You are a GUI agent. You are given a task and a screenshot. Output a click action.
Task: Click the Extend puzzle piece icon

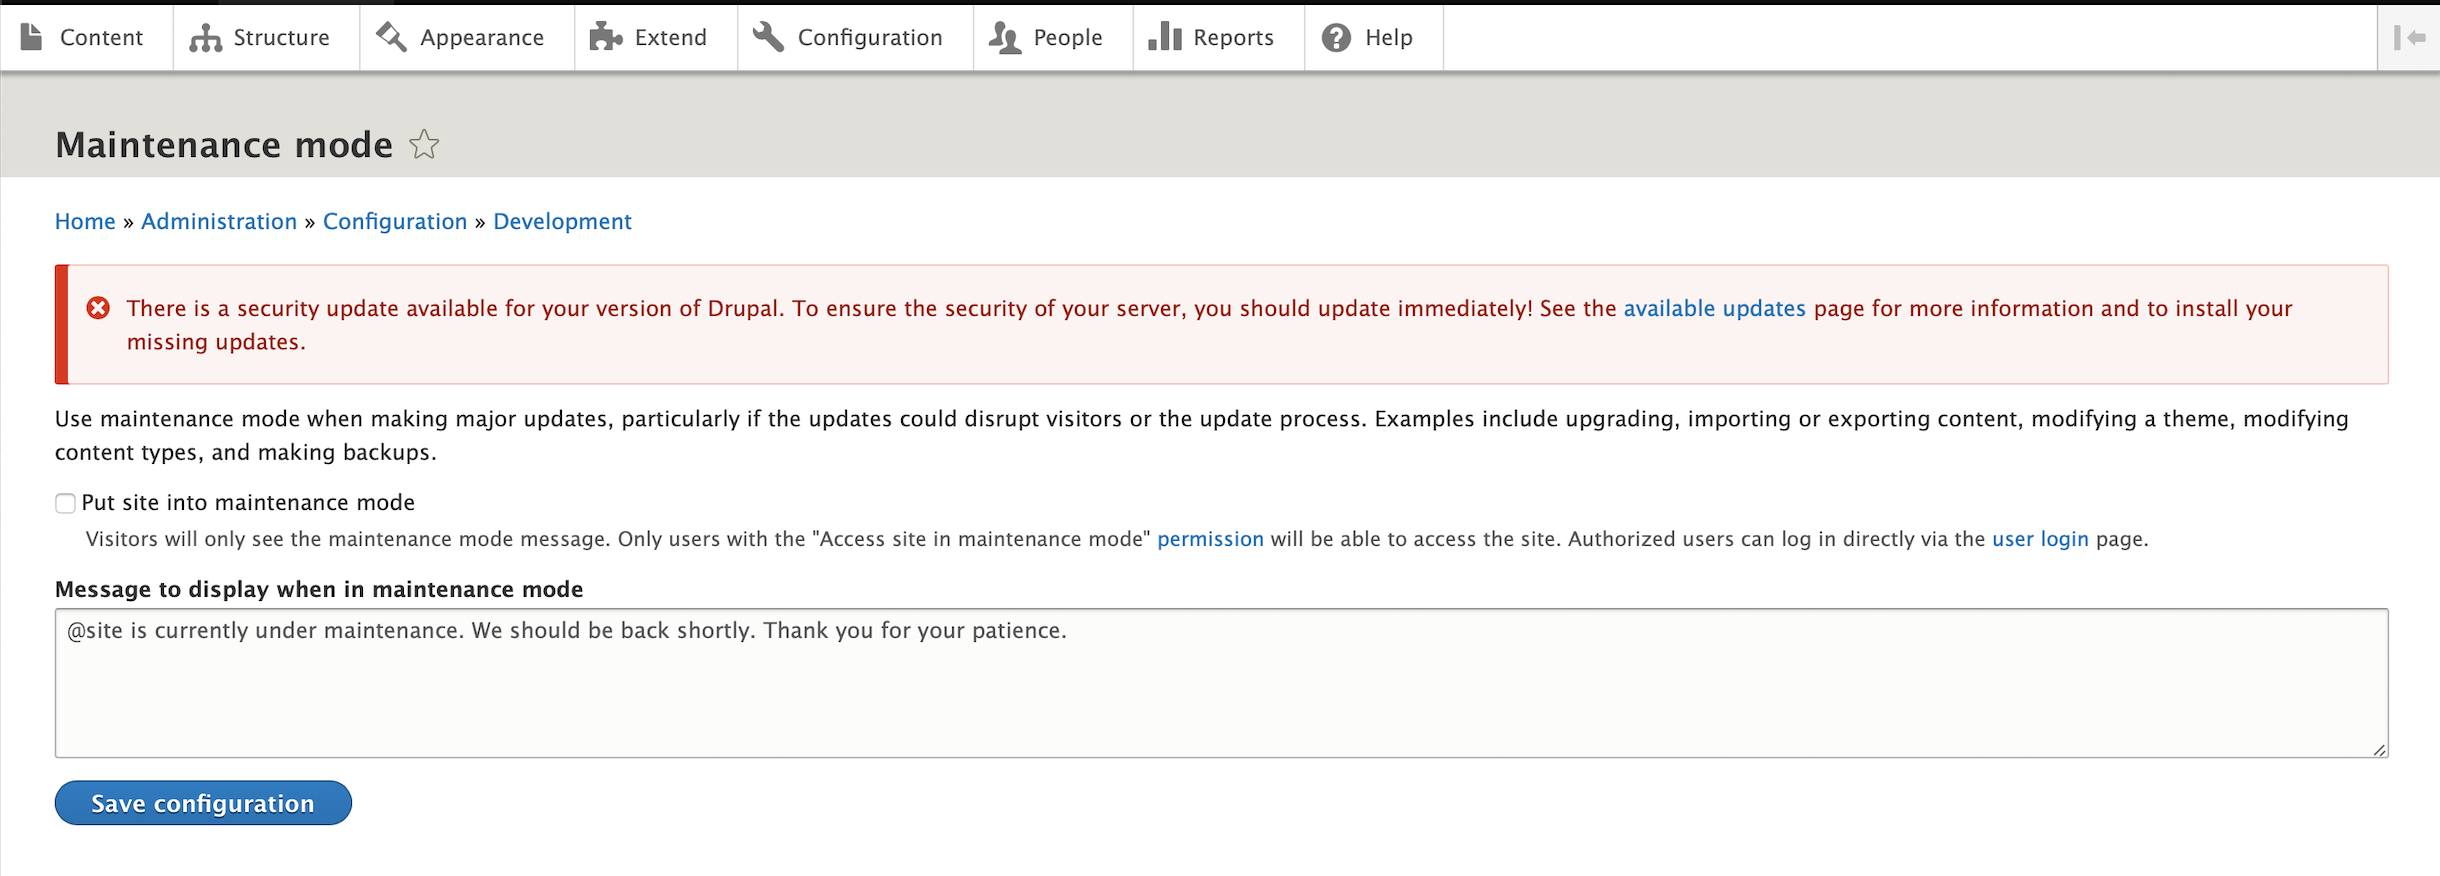(x=605, y=37)
